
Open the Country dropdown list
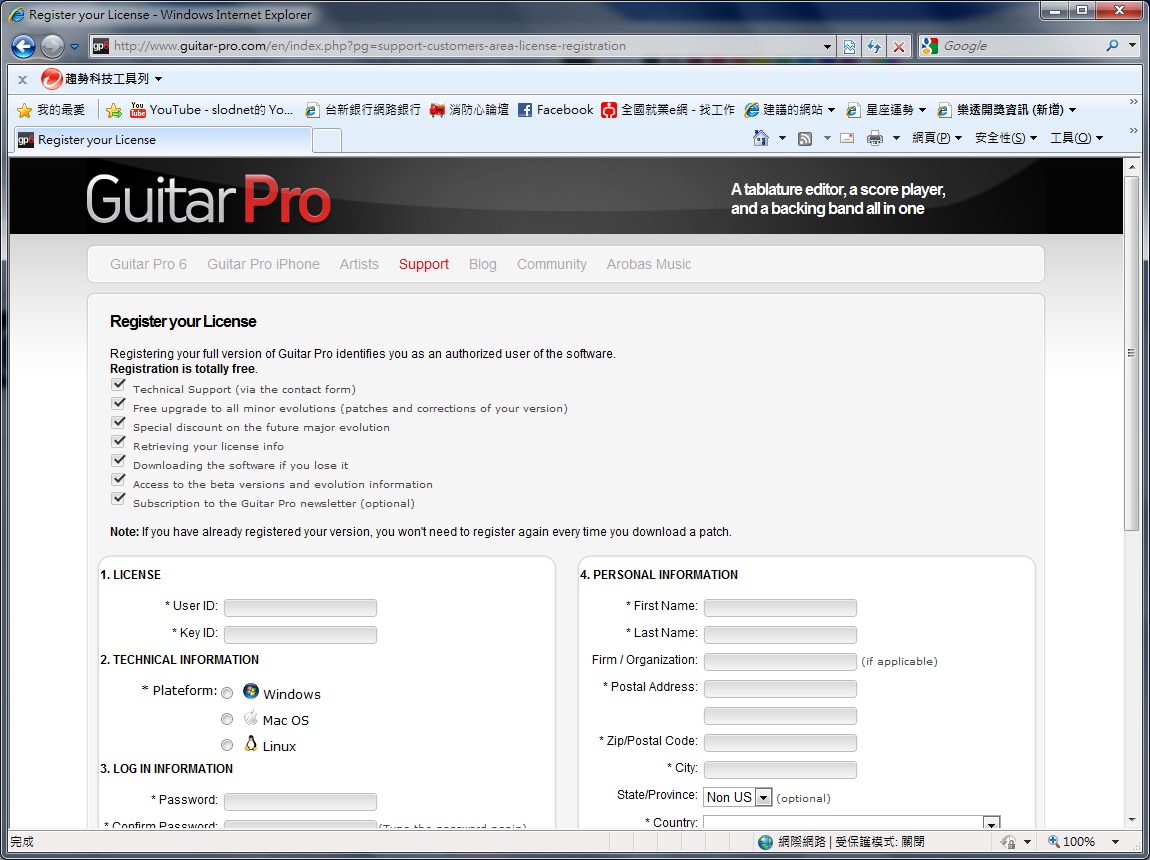tap(851, 823)
